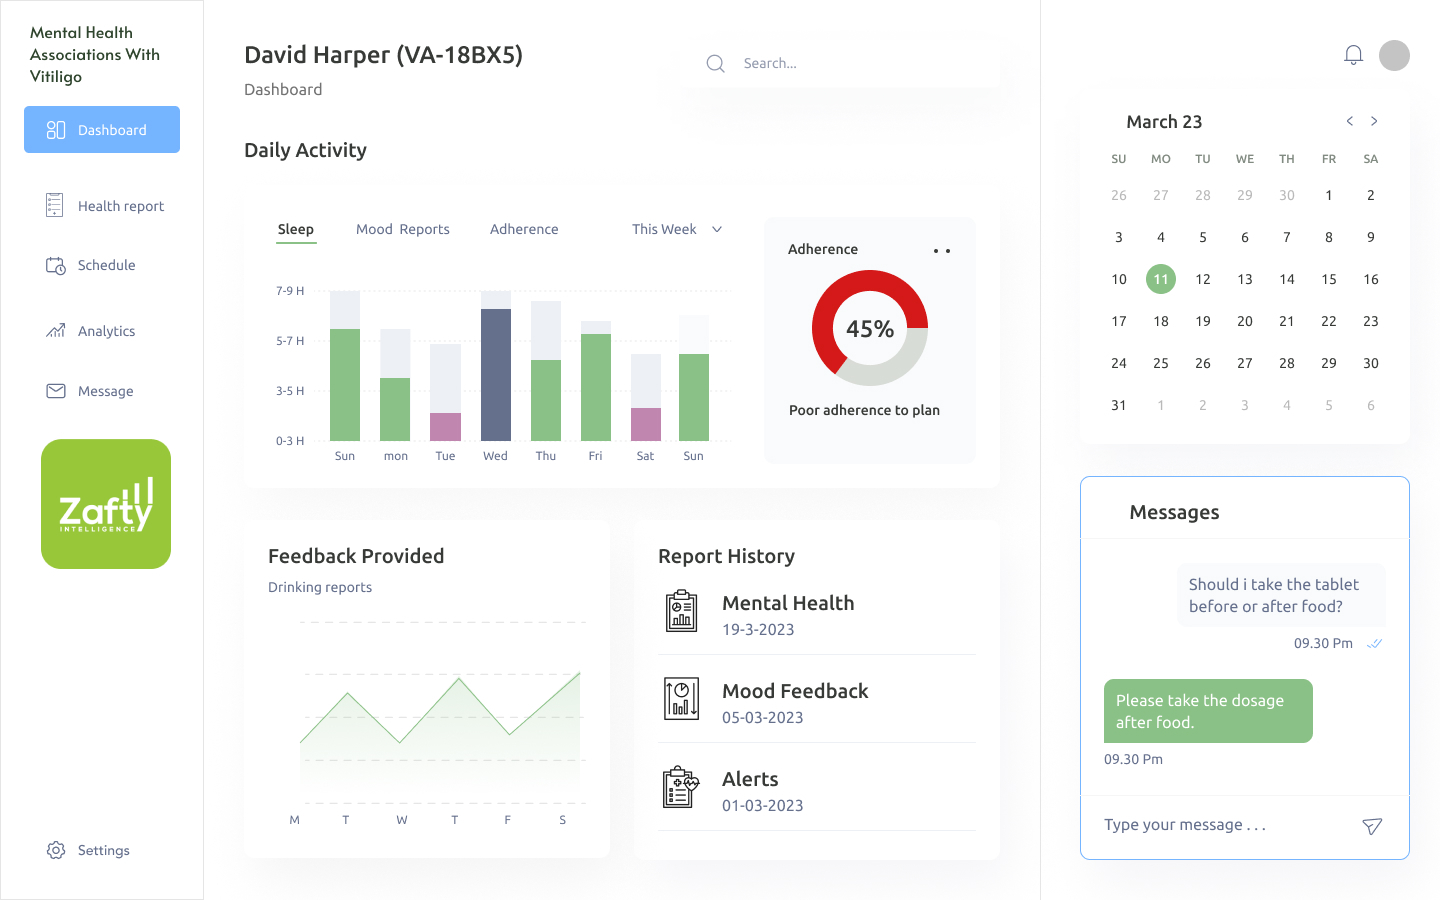Switch to the Mood Reports tab

click(x=402, y=229)
